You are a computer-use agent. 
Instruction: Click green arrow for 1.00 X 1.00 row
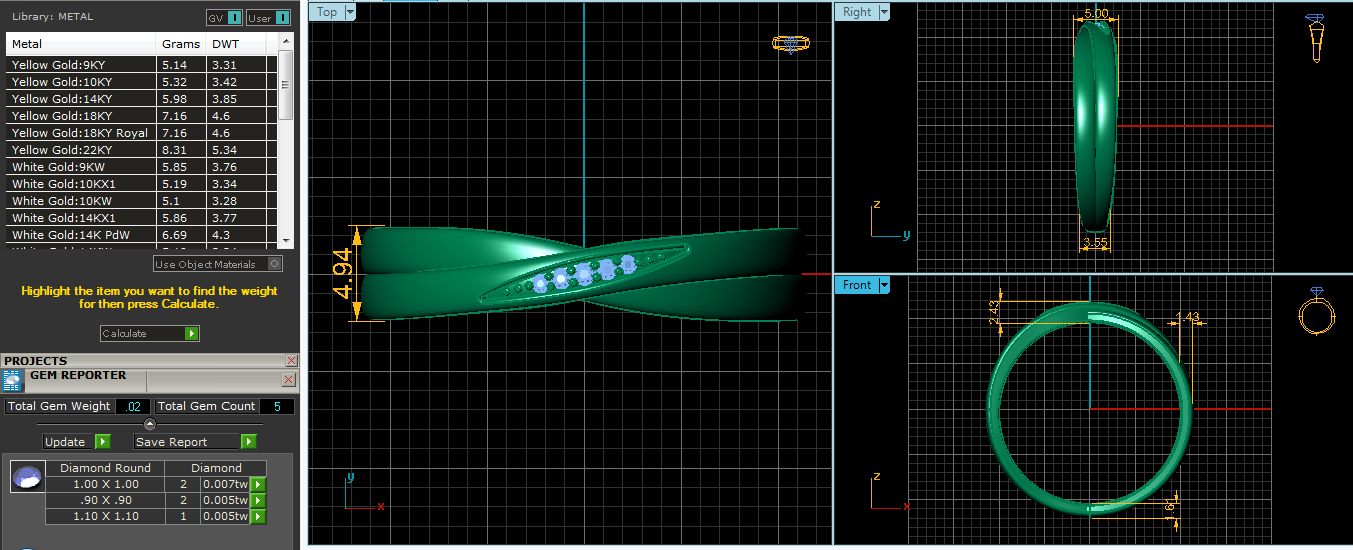click(x=258, y=484)
